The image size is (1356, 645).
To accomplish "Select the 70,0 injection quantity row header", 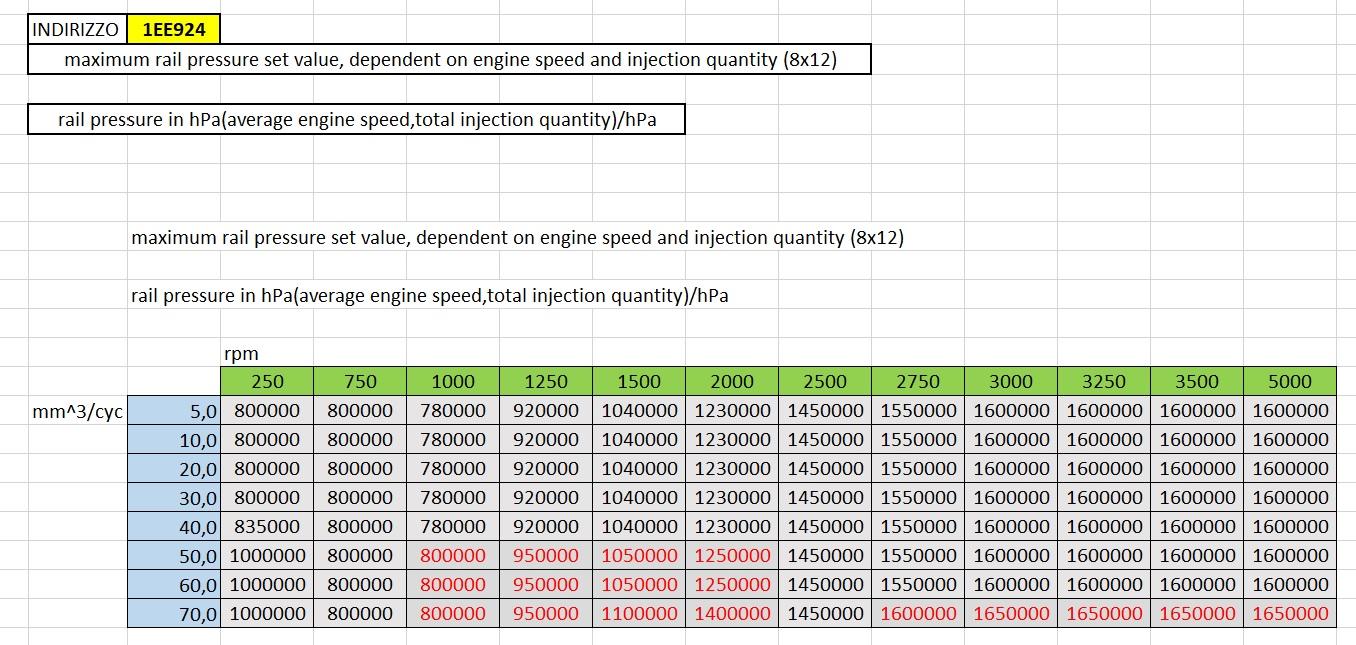I will coord(174,614).
